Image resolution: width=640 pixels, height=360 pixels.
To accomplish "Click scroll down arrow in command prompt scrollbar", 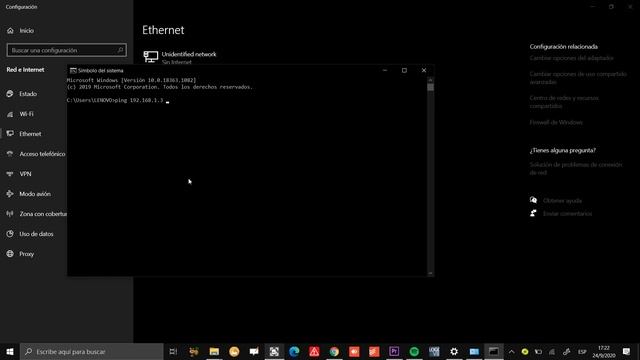I will 431,273.
